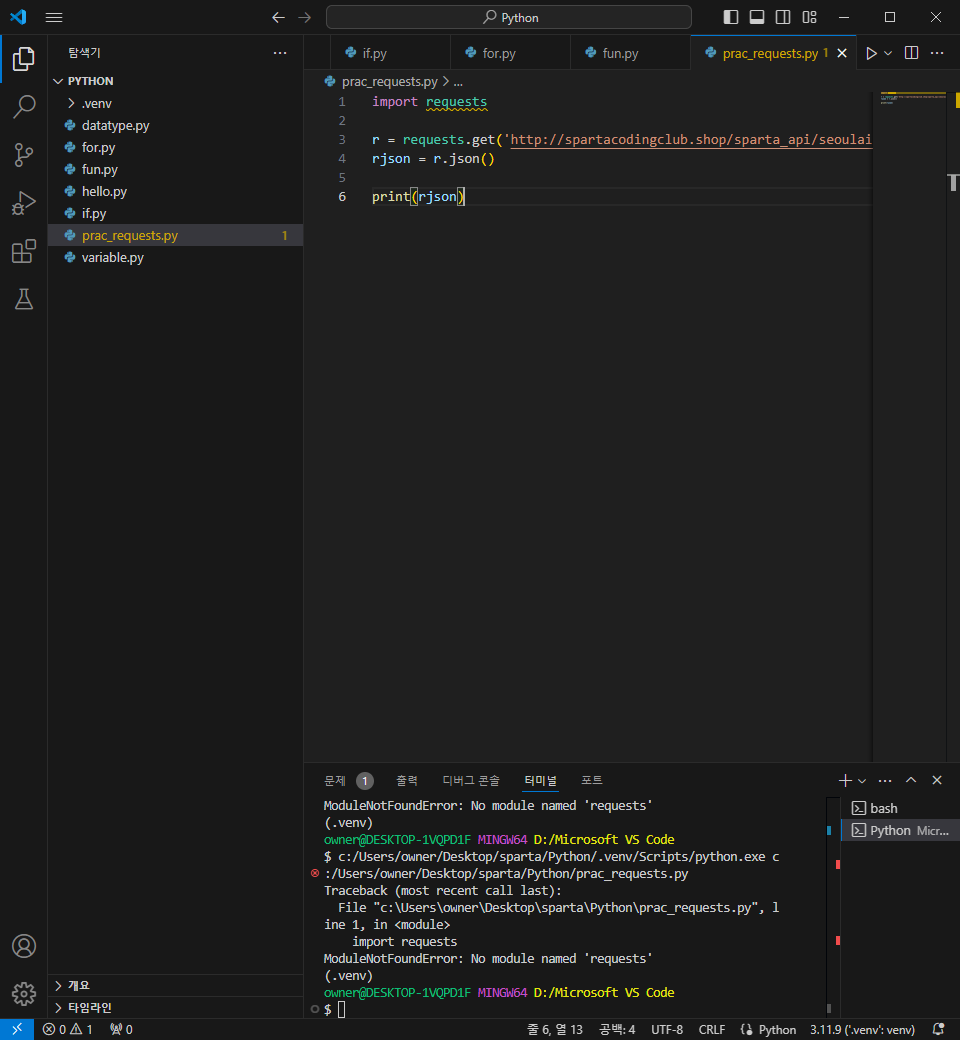
Task: Toggle primary side bar visibility
Action: pyautogui.click(x=730, y=17)
